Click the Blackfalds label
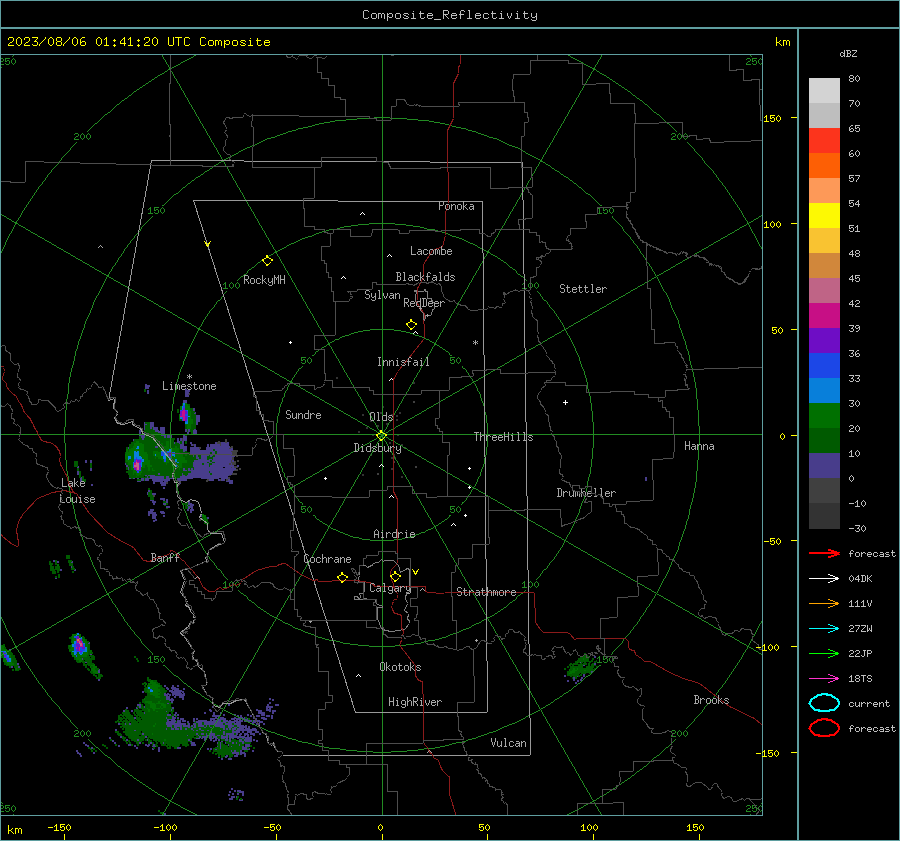 425,277
